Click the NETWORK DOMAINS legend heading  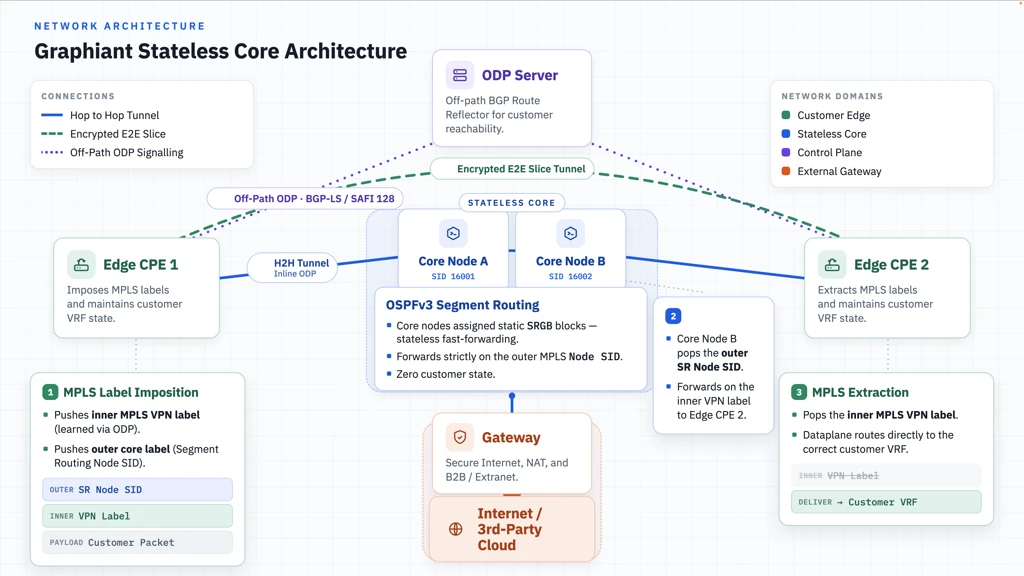(x=832, y=96)
